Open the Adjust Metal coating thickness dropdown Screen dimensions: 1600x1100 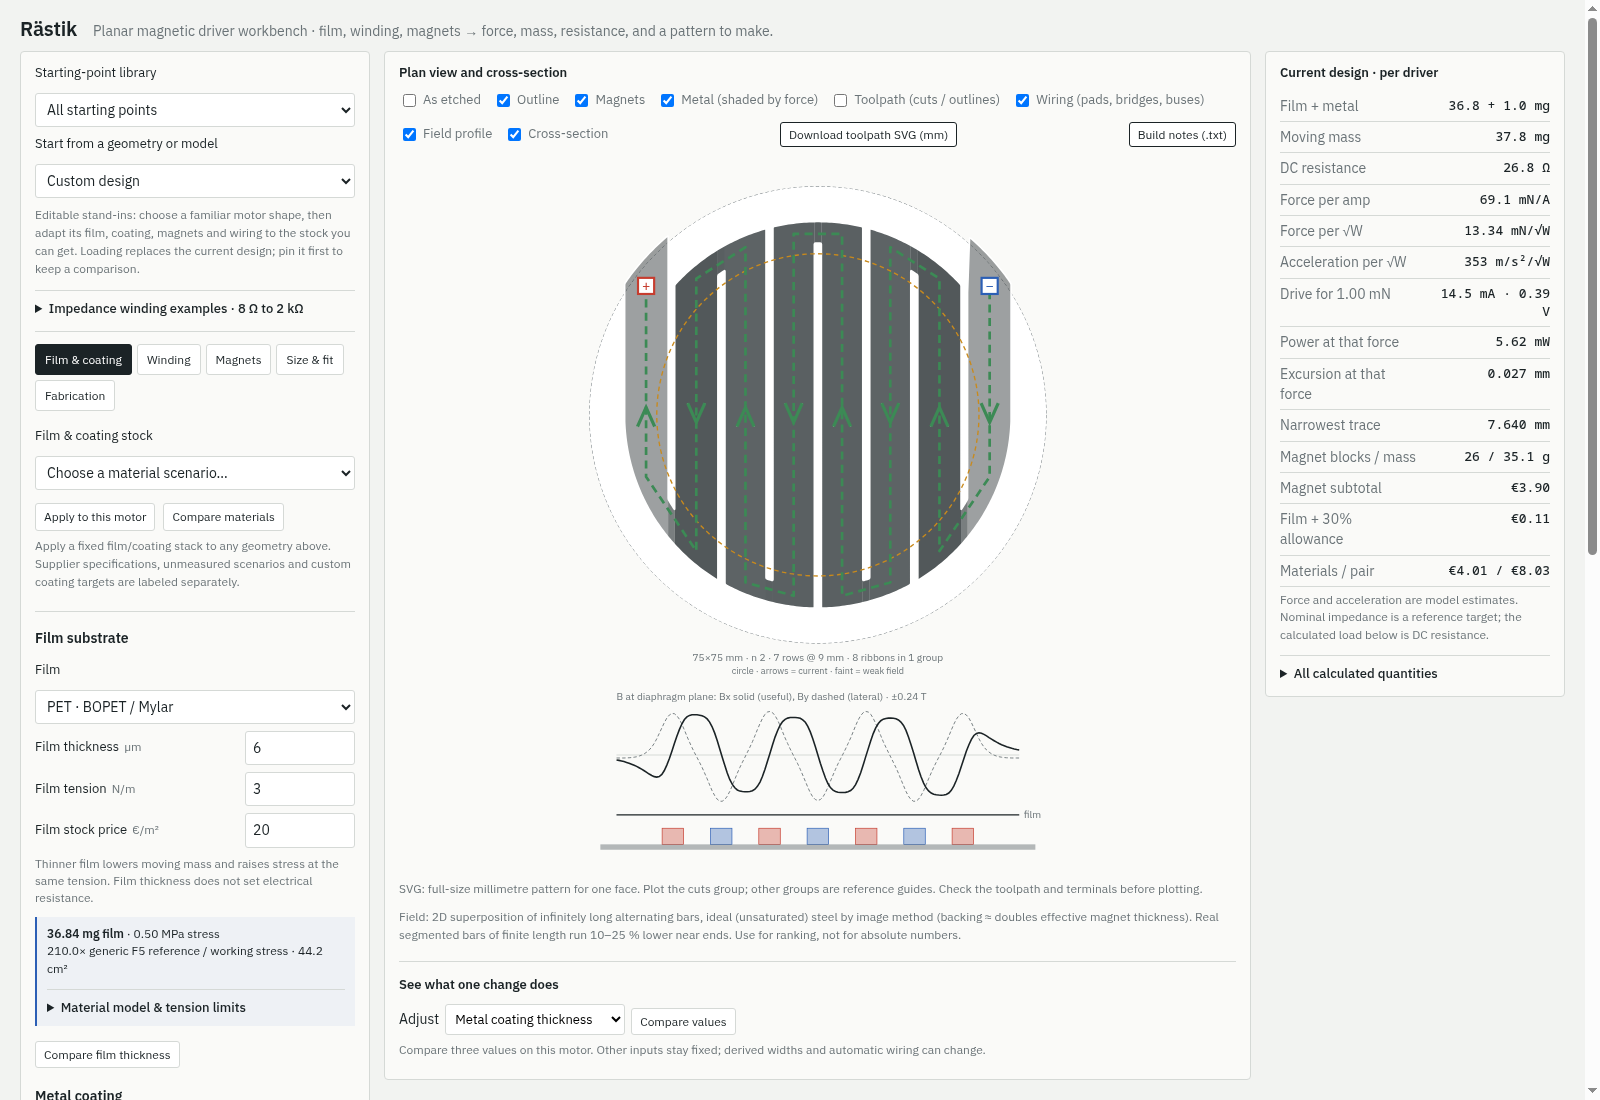[x=535, y=1020]
